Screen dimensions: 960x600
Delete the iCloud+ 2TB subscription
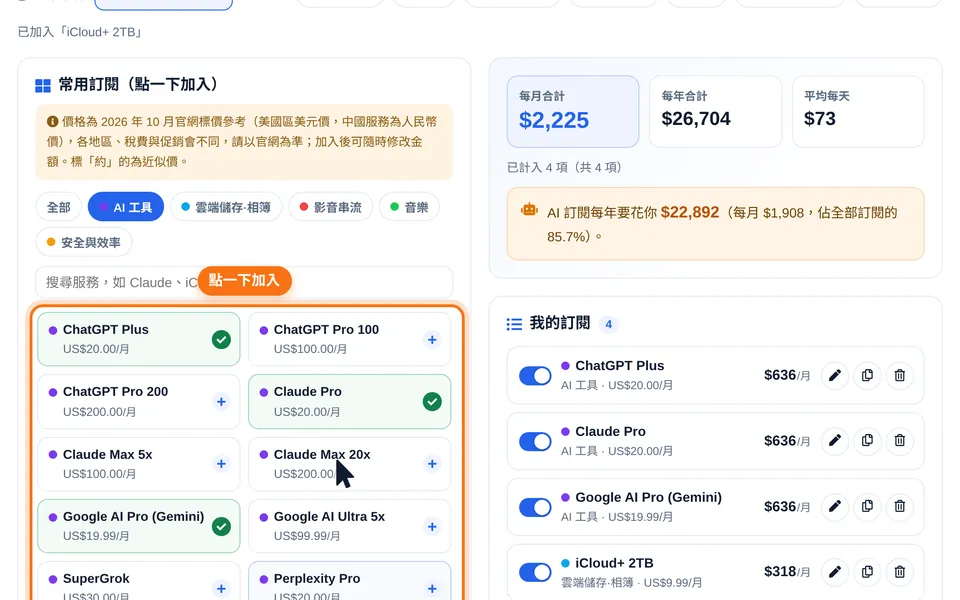899,572
